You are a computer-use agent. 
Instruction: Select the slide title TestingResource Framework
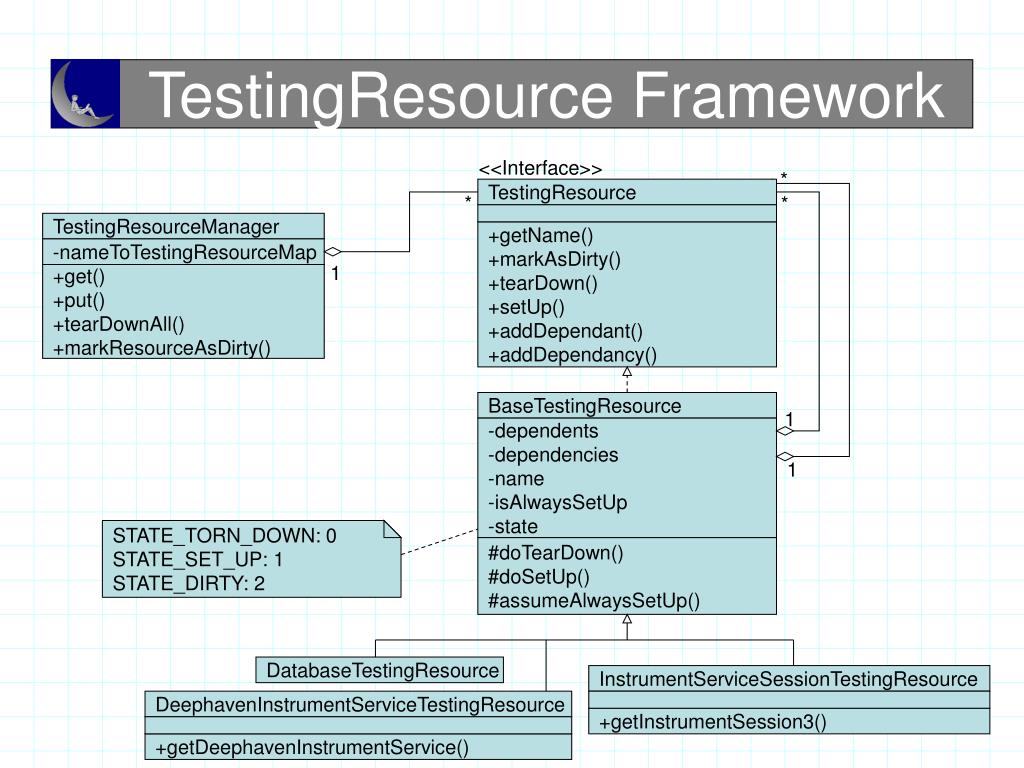click(x=546, y=95)
